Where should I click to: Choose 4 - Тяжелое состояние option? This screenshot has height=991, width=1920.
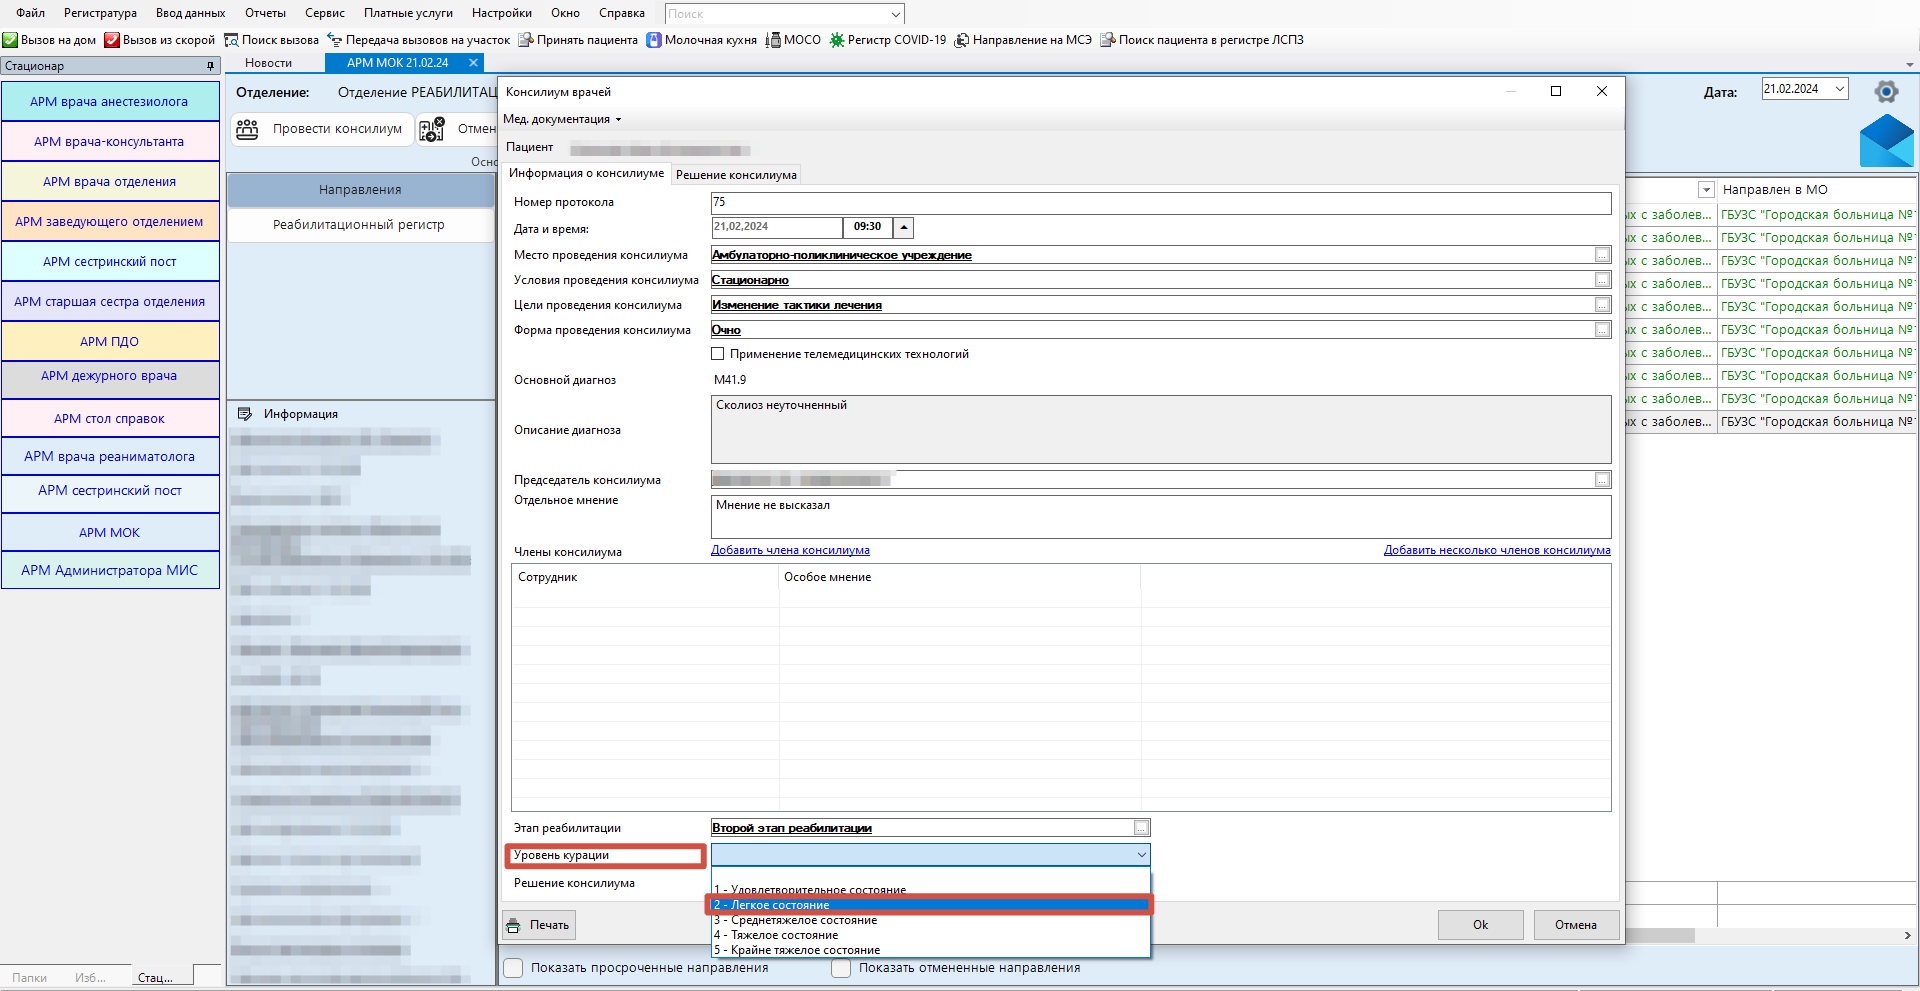(x=931, y=935)
